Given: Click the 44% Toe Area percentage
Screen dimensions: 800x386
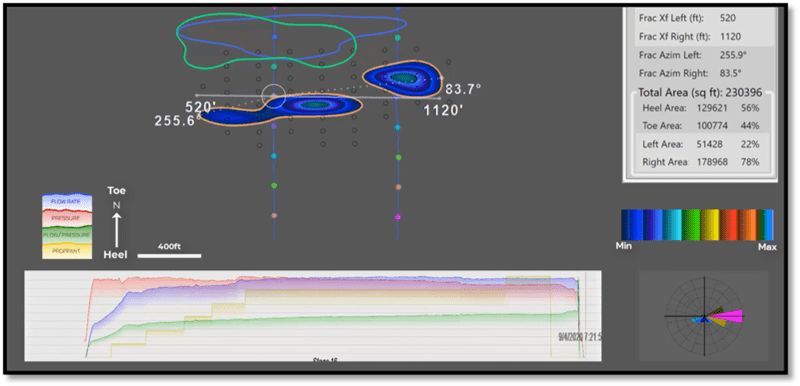Looking at the screenshot, I should pos(751,126).
